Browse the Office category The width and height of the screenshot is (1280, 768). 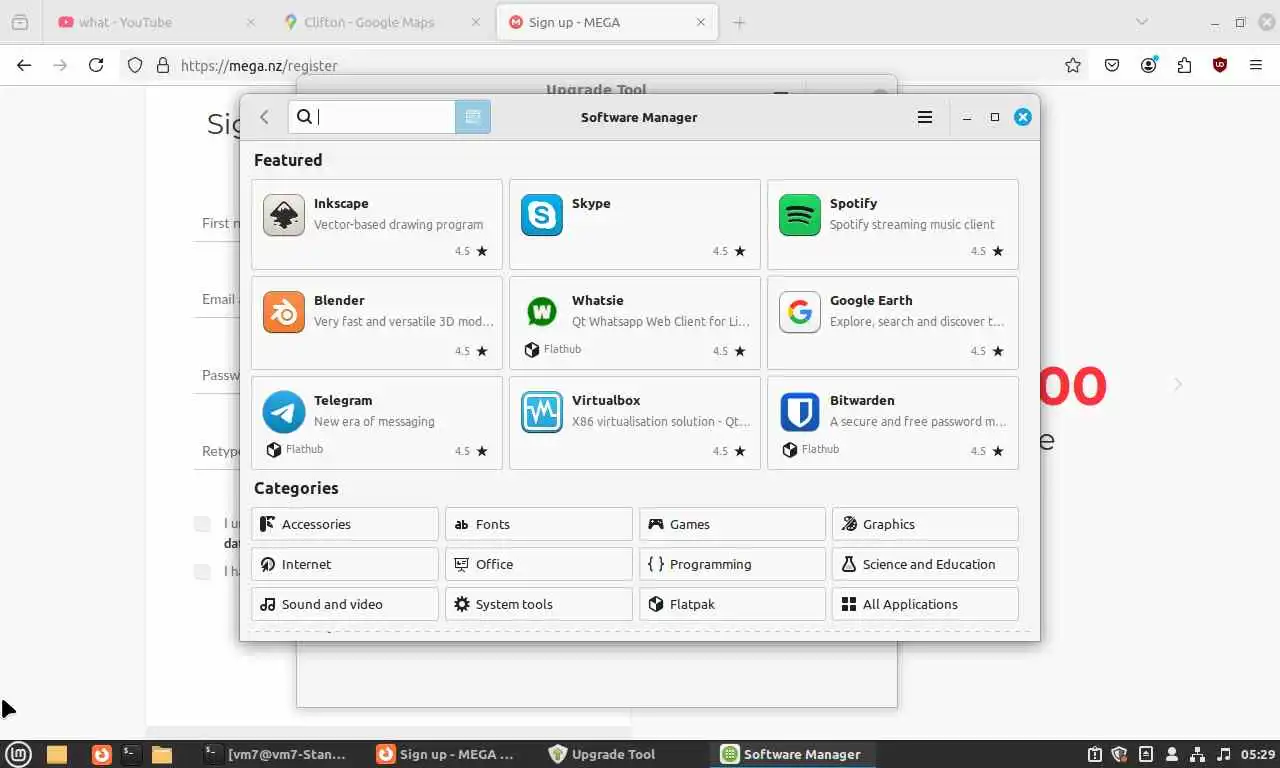[538, 564]
